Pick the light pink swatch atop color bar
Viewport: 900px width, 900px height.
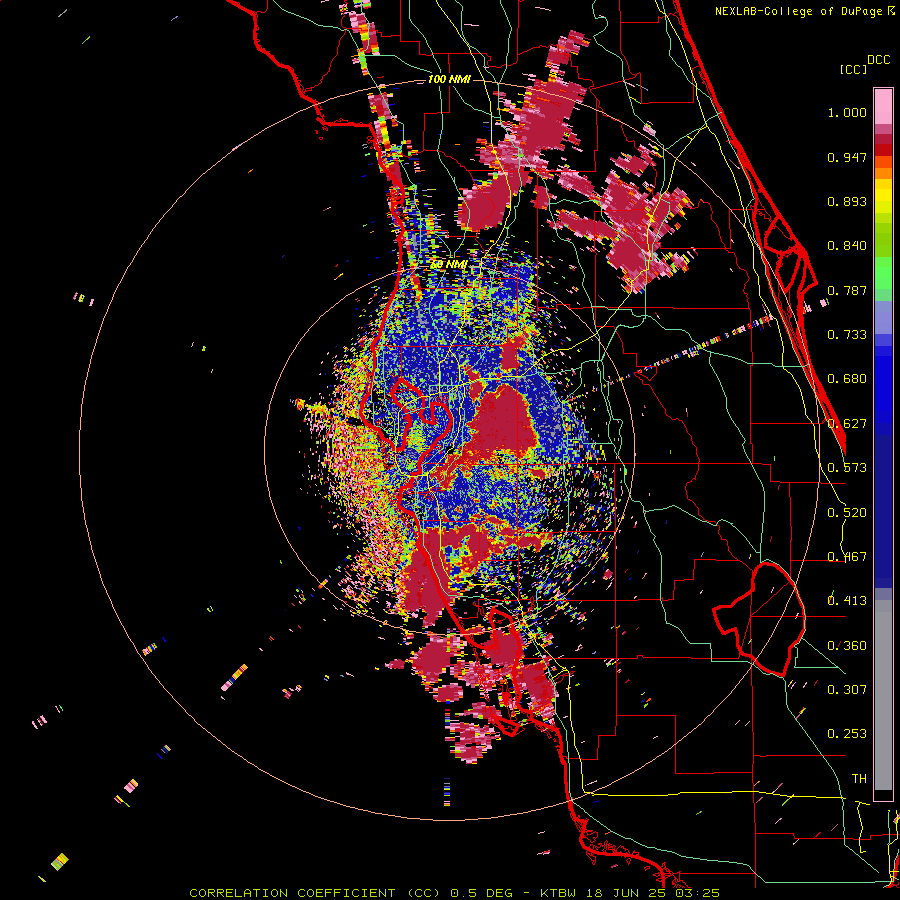(x=883, y=106)
